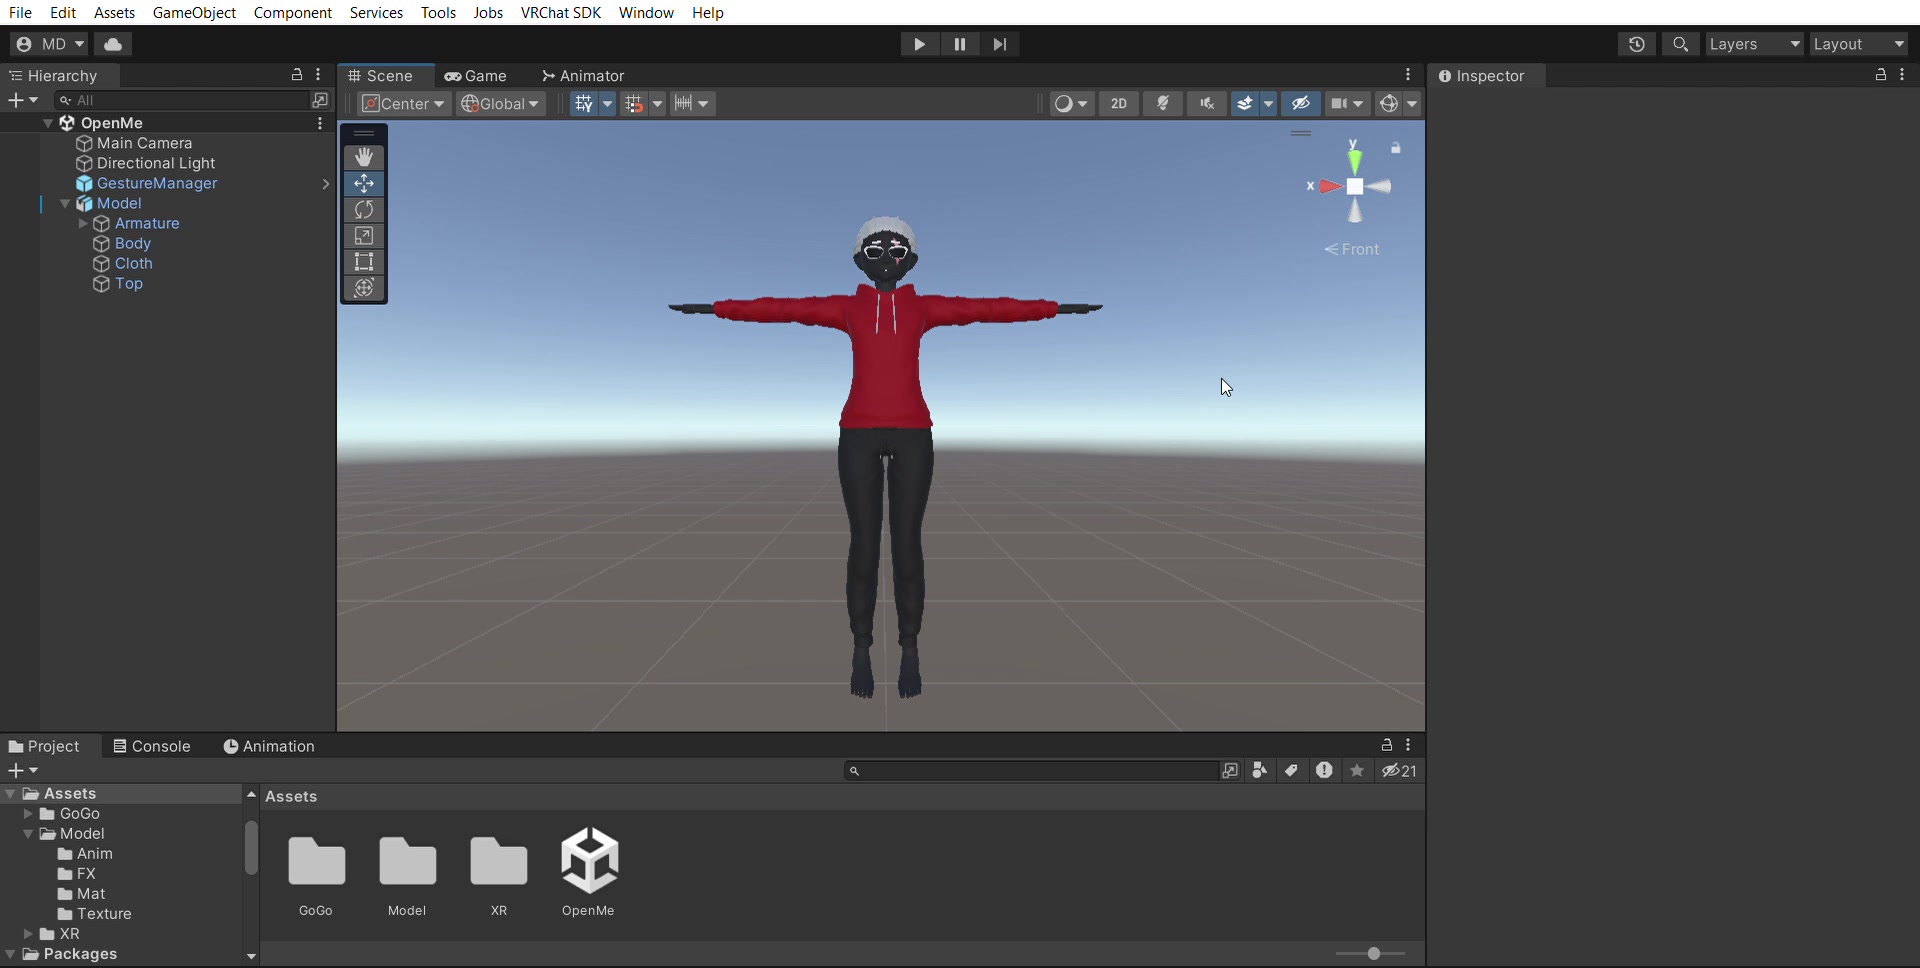Expand the Armature tree item
Image resolution: width=1920 pixels, height=968 pixels.
tap(83, 224)
